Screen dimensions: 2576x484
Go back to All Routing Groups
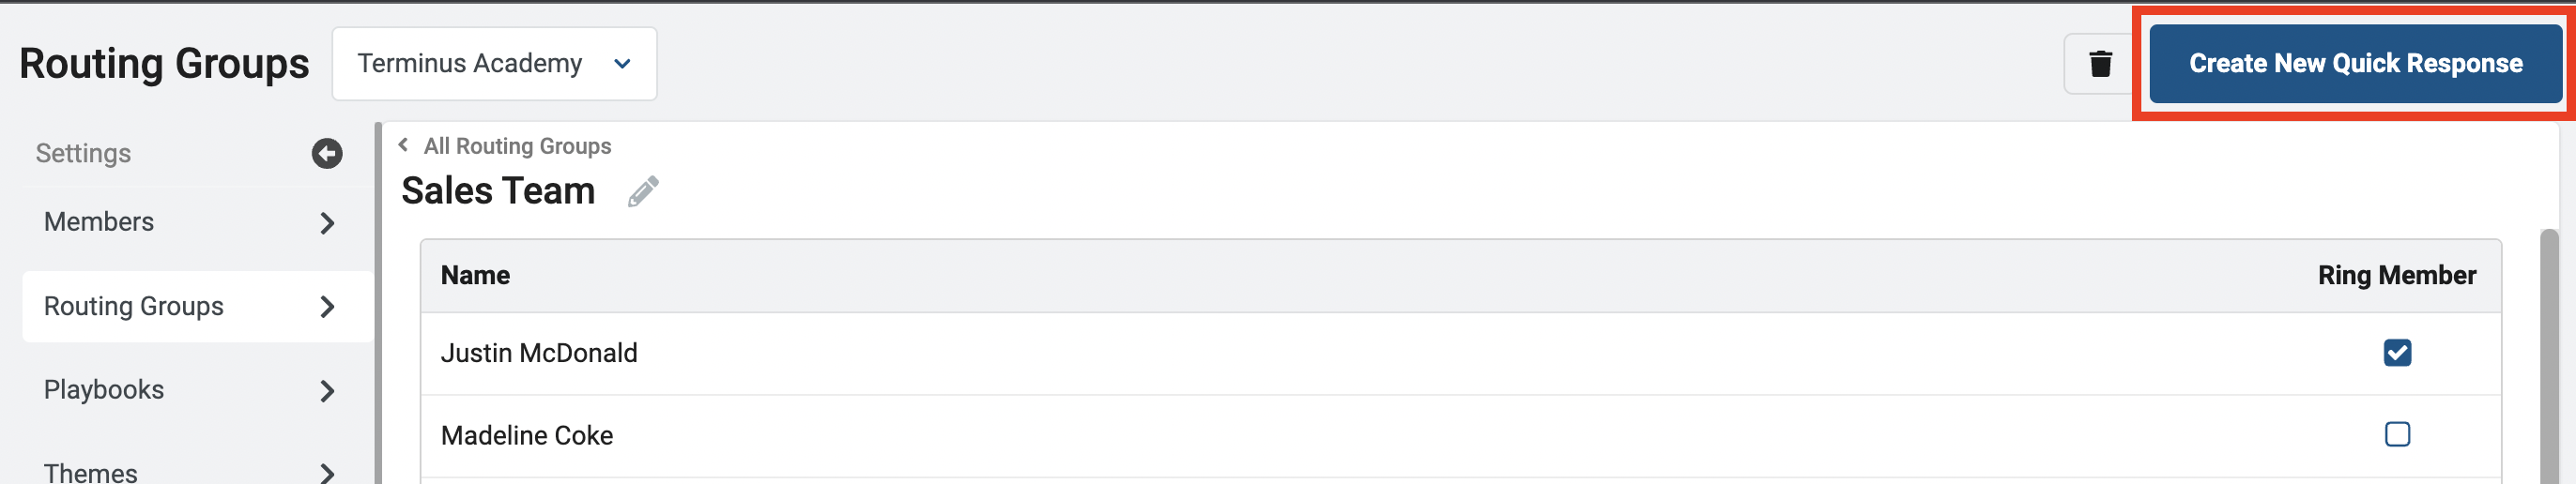[x=516, y=146]
